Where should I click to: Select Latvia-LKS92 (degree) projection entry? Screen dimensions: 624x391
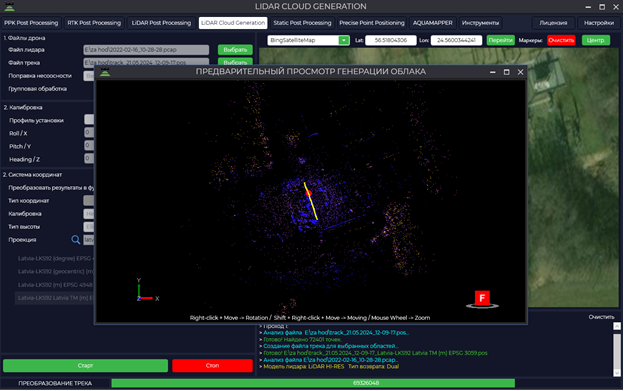(56, 259)
